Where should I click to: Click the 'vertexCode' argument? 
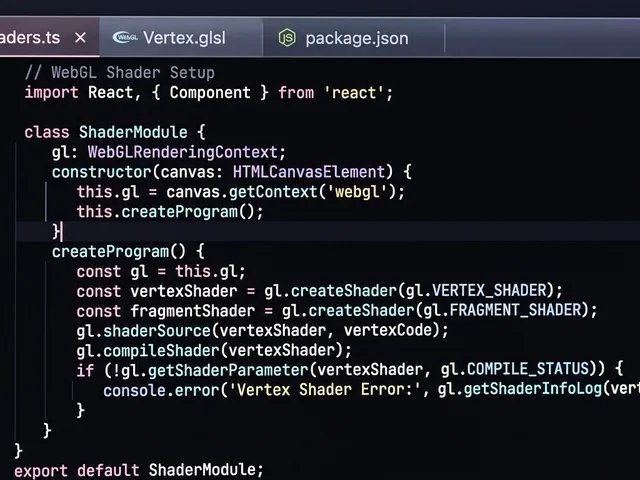tap(388, 330)
